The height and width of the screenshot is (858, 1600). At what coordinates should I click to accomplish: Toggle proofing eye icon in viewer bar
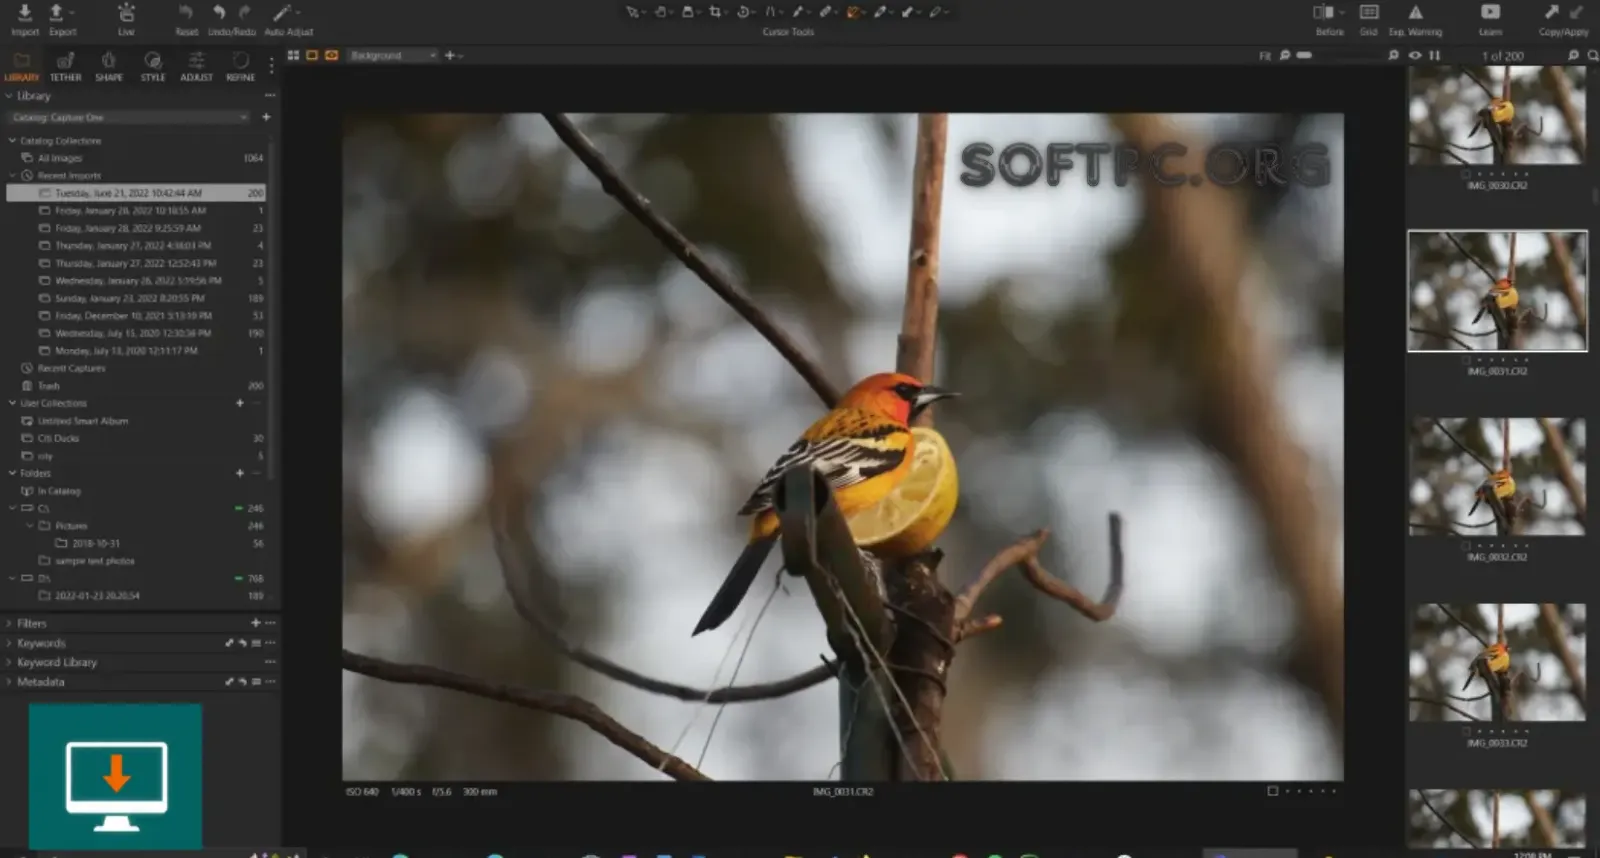(1415, 55)
